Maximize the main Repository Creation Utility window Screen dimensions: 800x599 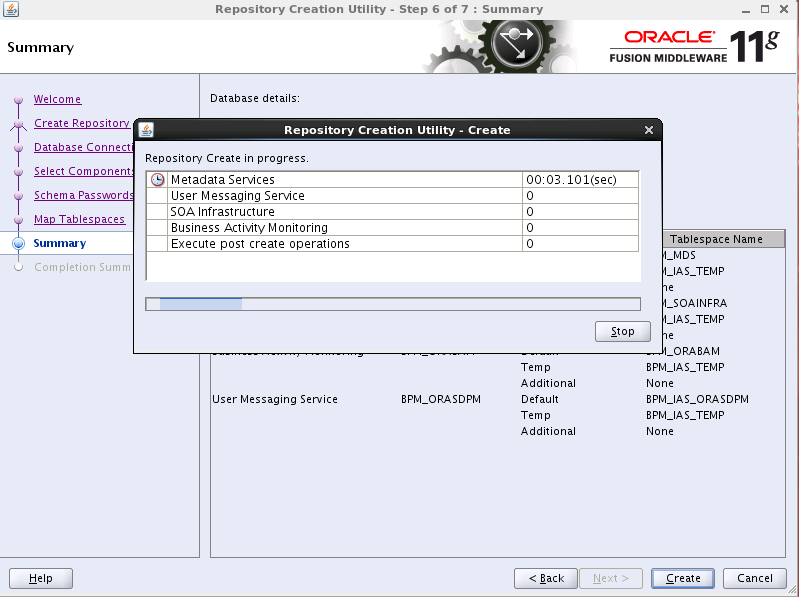pyautogui.click(x=765, y=9)
